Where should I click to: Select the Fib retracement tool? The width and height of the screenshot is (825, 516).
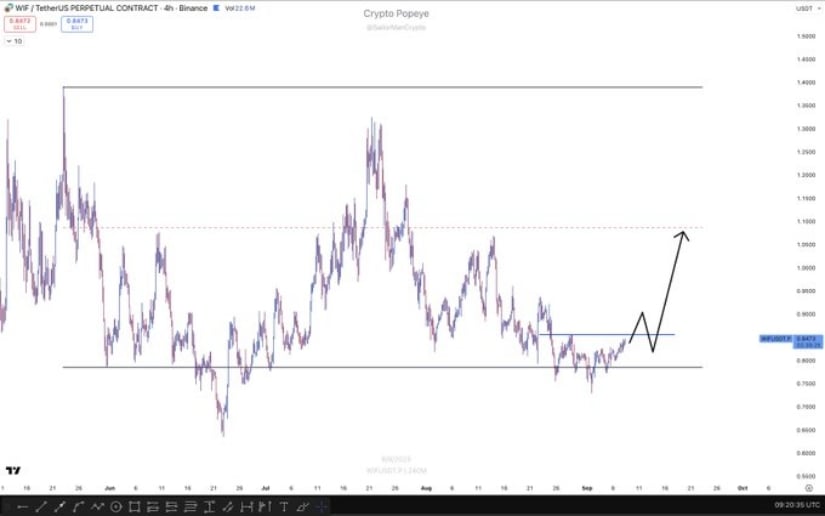[190, 507]
